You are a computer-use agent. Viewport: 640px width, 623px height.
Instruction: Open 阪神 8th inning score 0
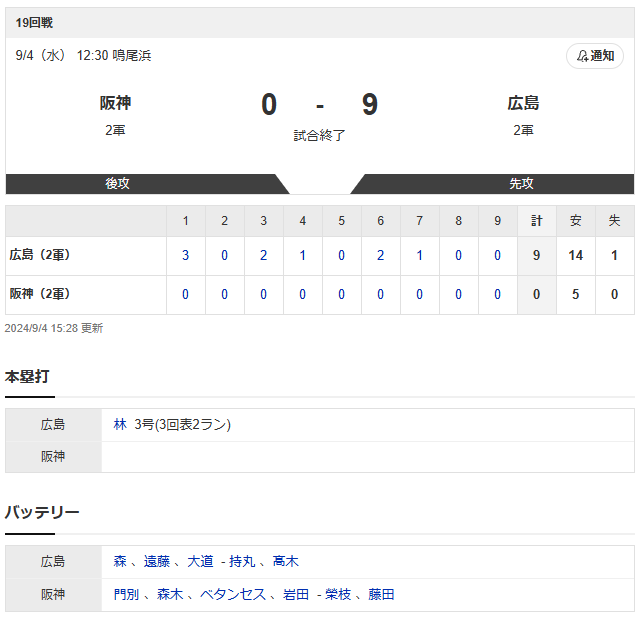(458, 294)
